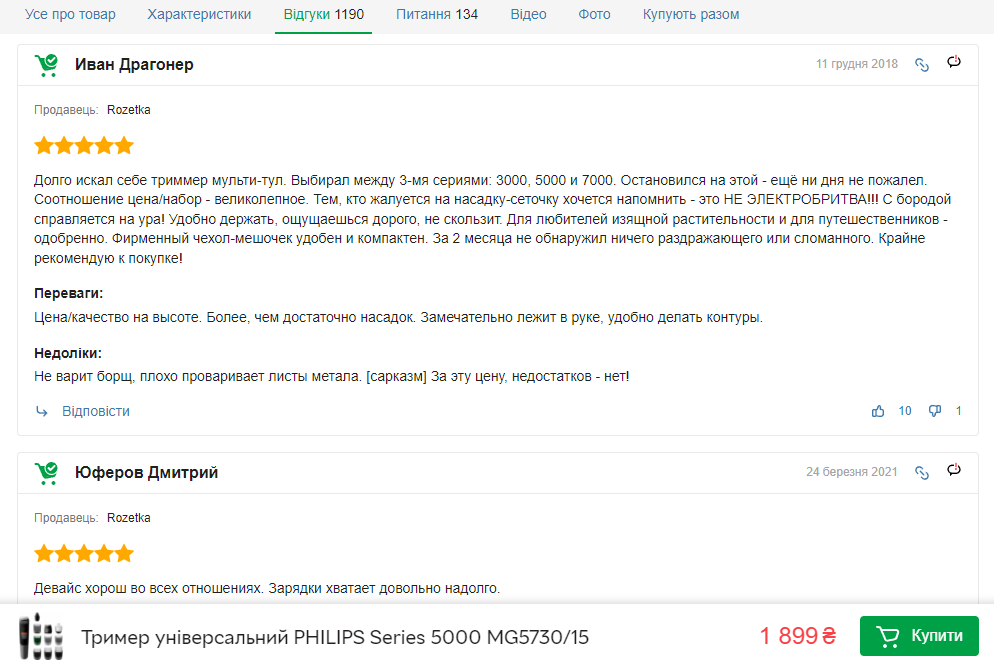
Task: Copy link to Иван Драгонер's review
Action: 922,65
